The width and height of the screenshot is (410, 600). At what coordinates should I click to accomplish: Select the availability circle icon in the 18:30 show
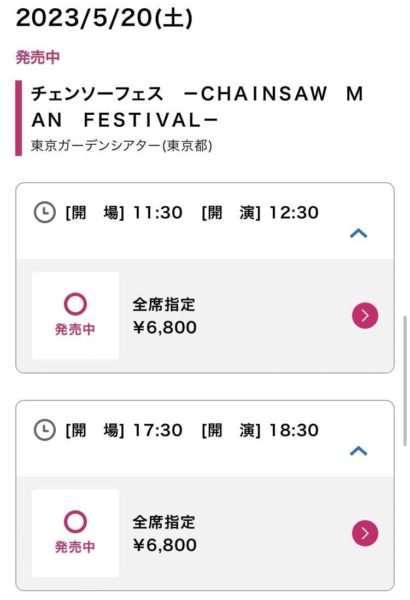tap(75, 522)
